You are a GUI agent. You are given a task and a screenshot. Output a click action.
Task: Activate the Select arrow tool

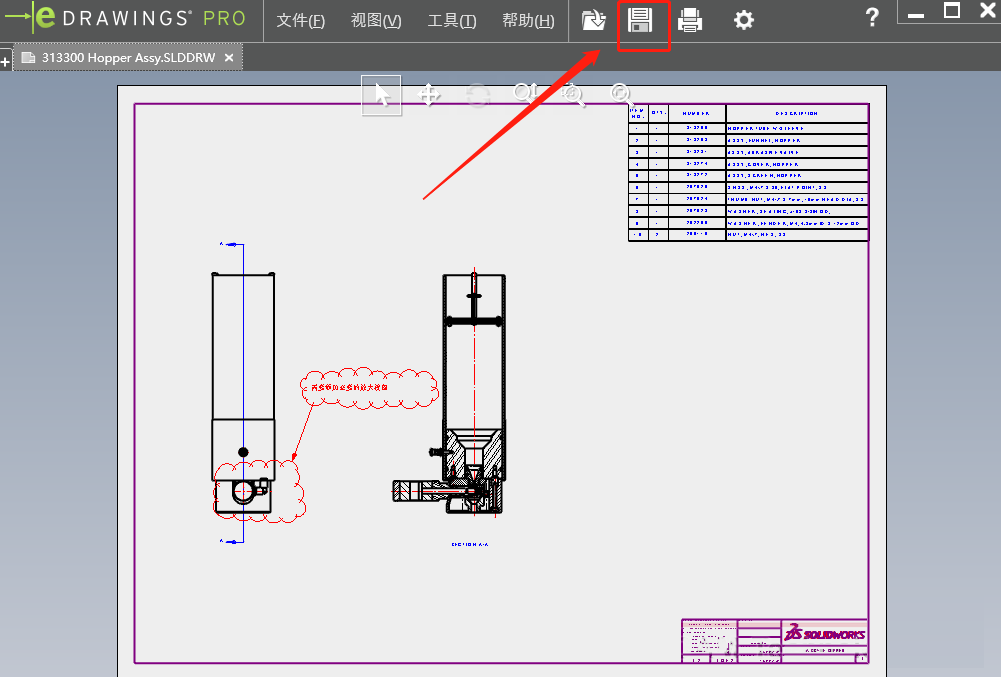(381, 95)
